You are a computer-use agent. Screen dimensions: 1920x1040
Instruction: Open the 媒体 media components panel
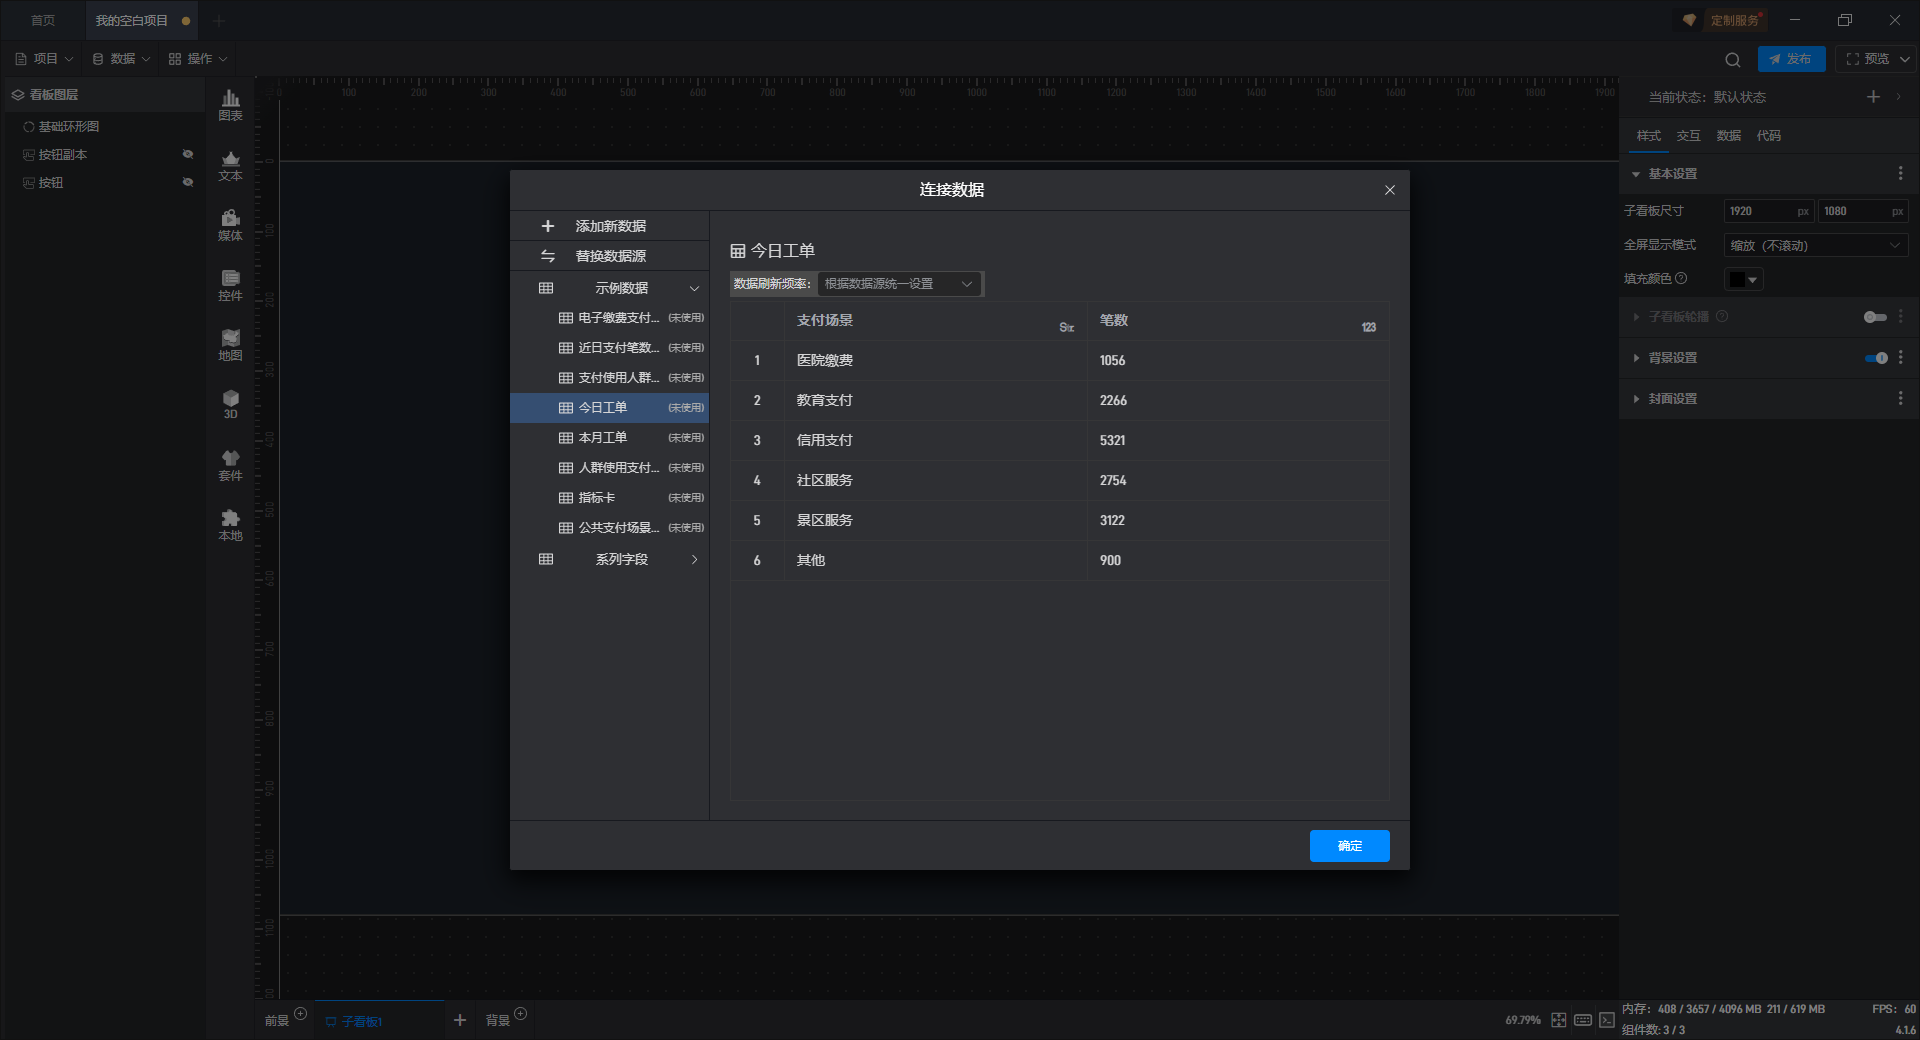coord(230,225)
